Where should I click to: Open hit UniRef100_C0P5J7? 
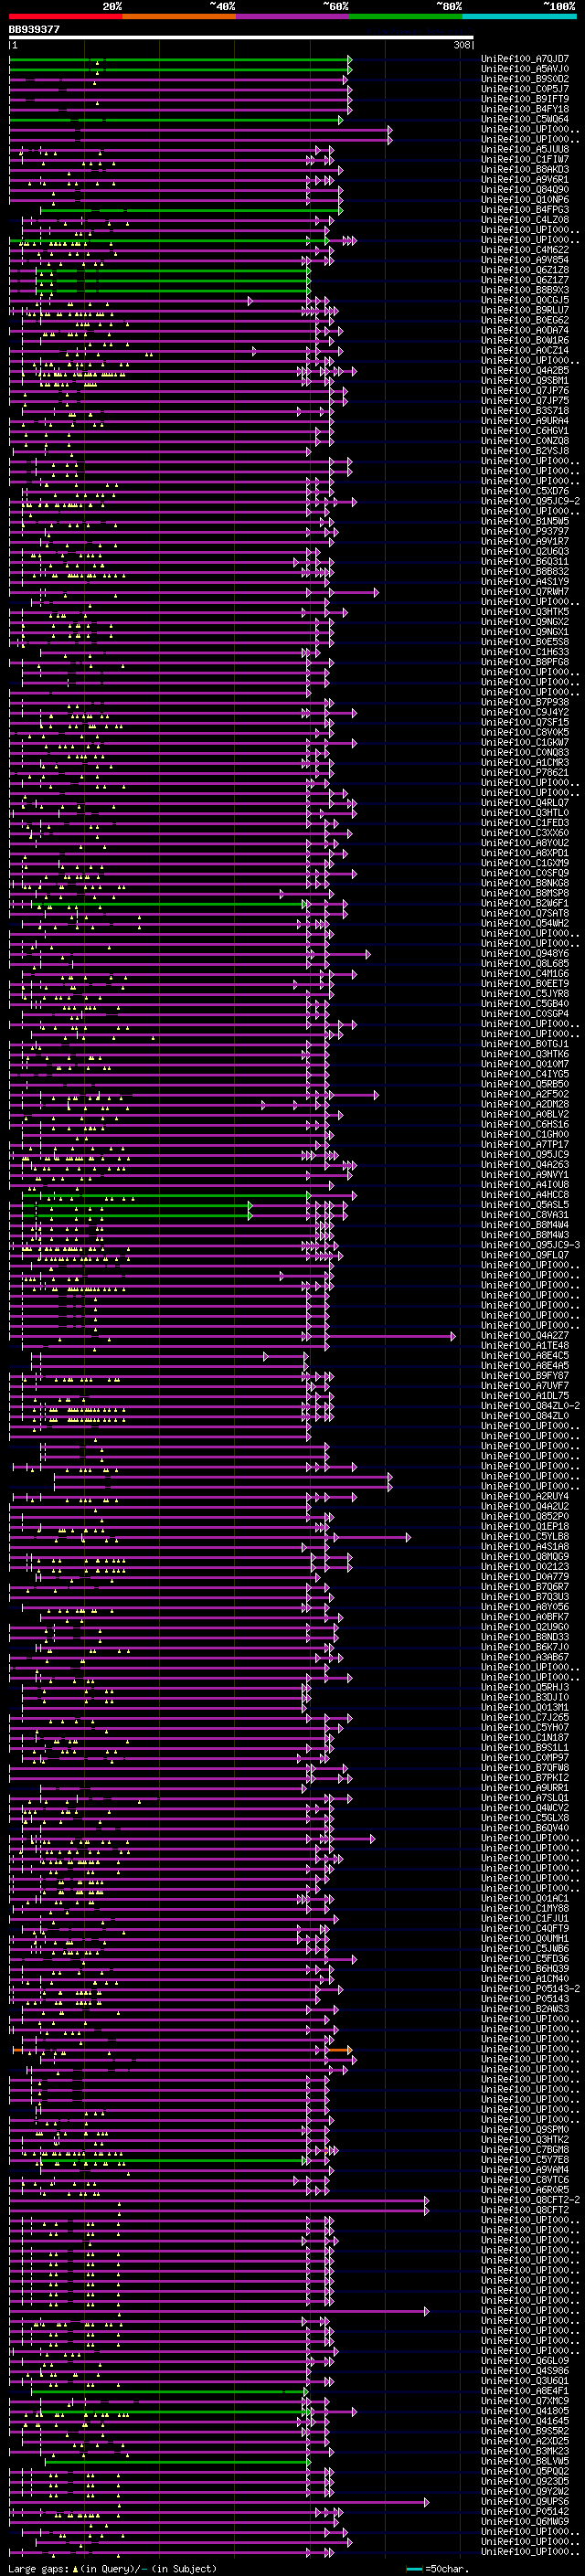525,89
